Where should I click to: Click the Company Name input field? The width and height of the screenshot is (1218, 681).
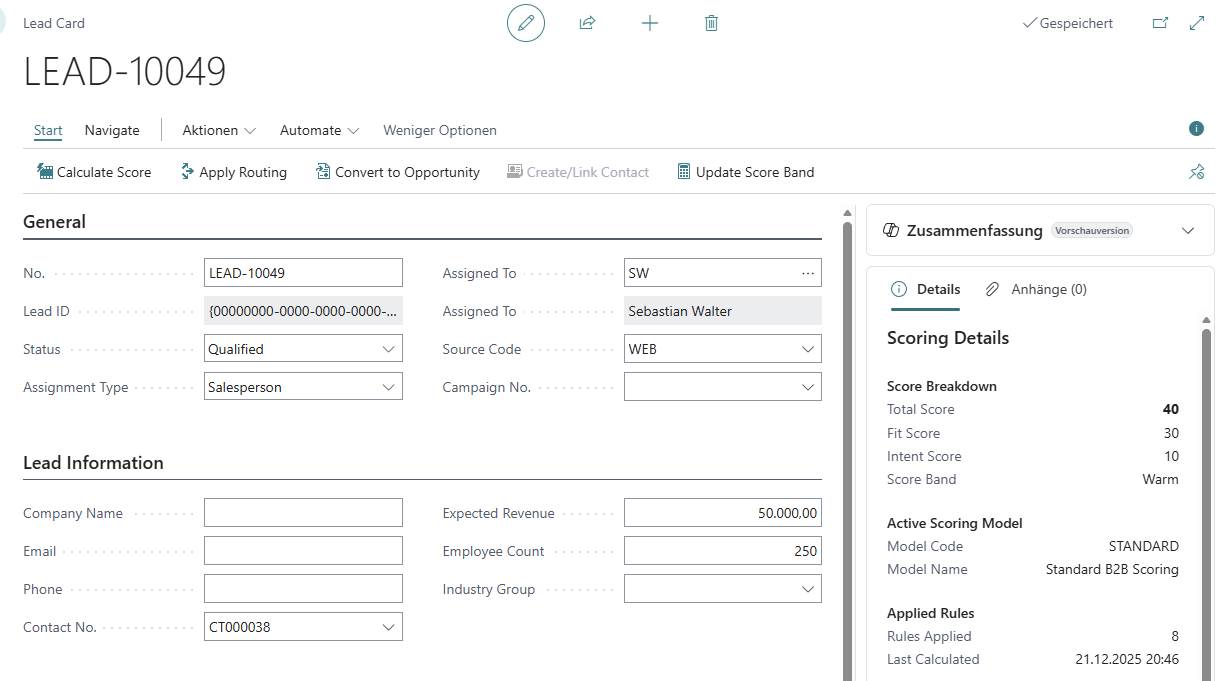click(303, 513)
